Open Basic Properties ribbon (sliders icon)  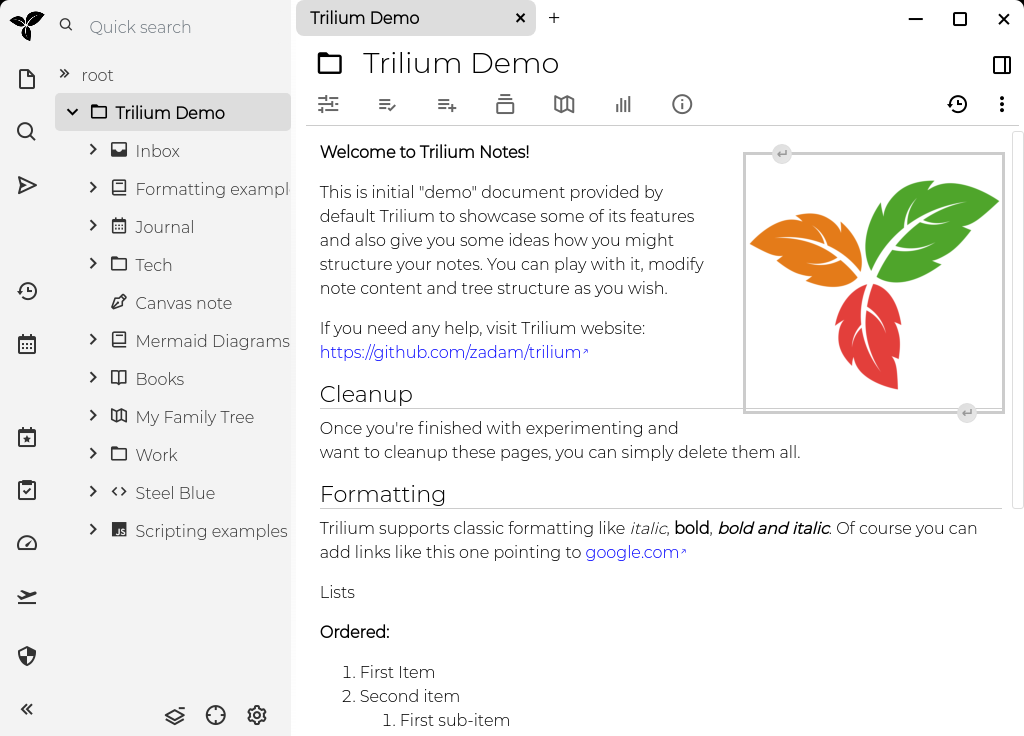[328, 103]
